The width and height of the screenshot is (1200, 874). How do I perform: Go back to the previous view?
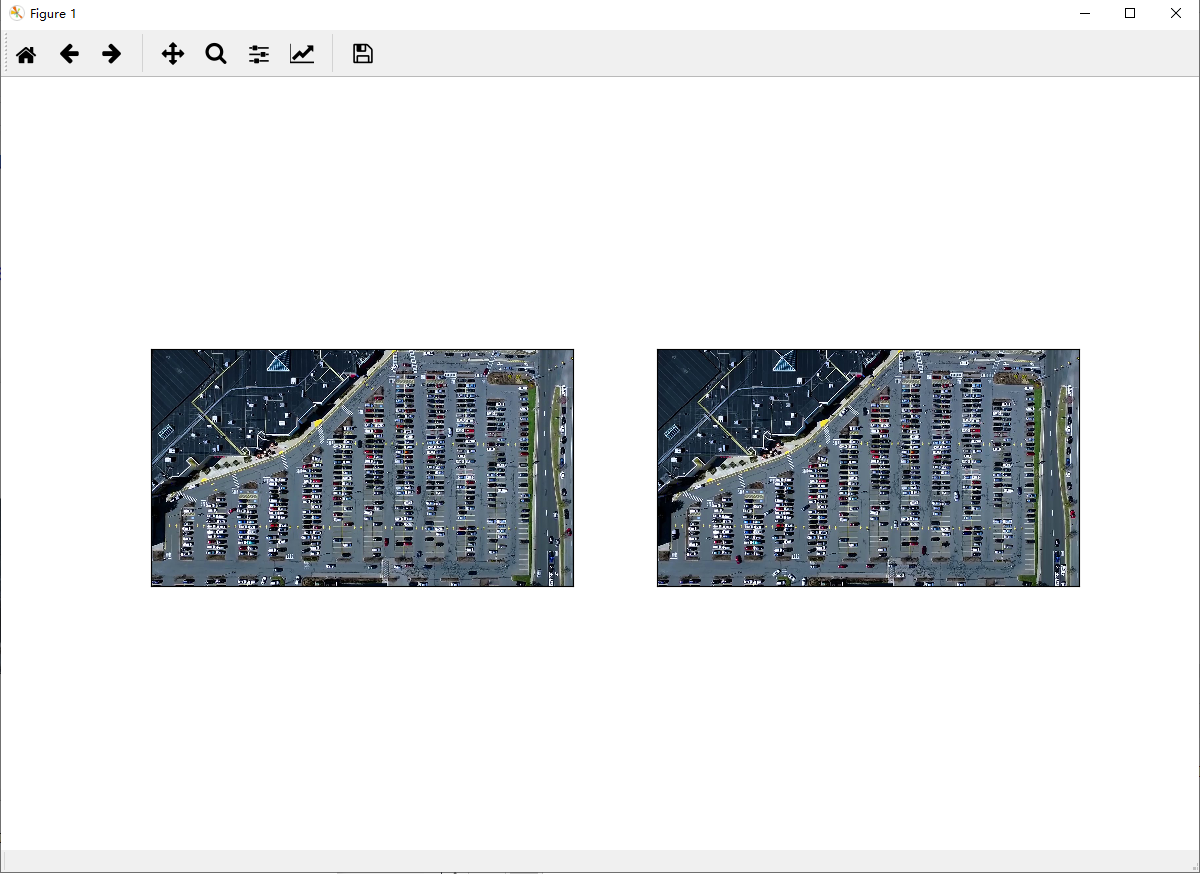pyautogui.click(x=69, y=54)
